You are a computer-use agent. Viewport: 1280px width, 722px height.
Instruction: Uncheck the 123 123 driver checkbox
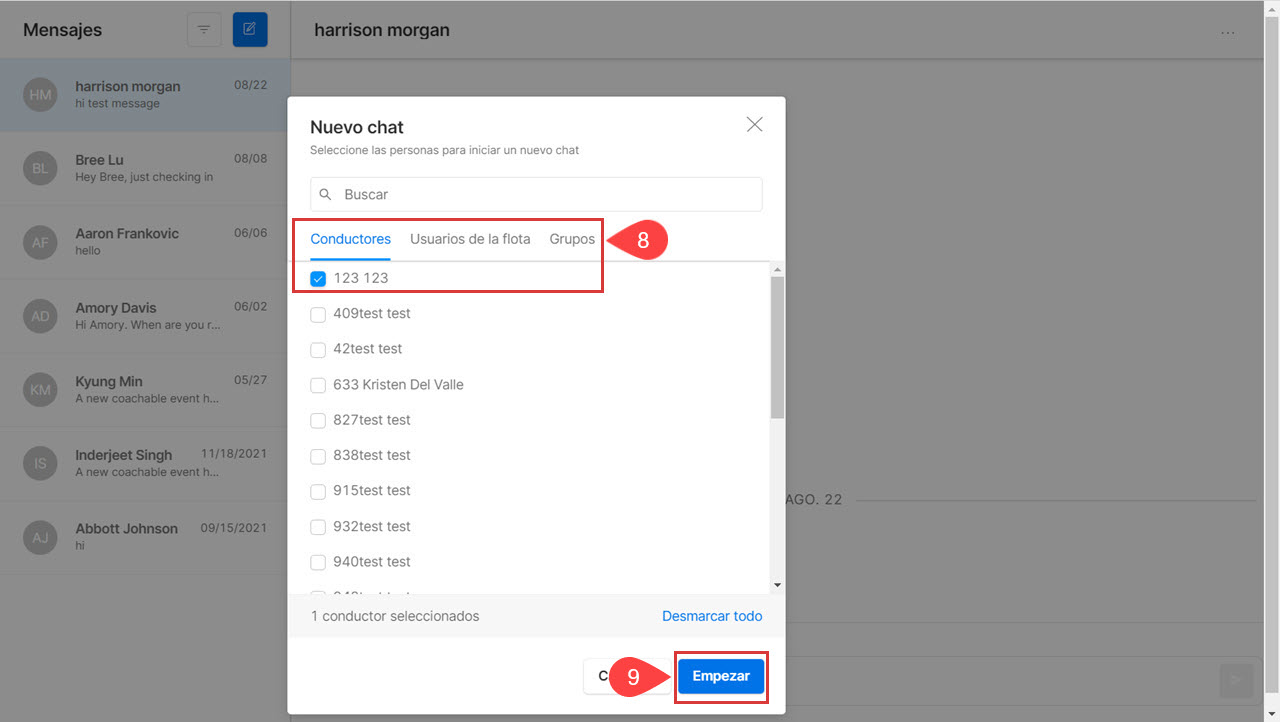pyautogui.click(x=318, y=278)
